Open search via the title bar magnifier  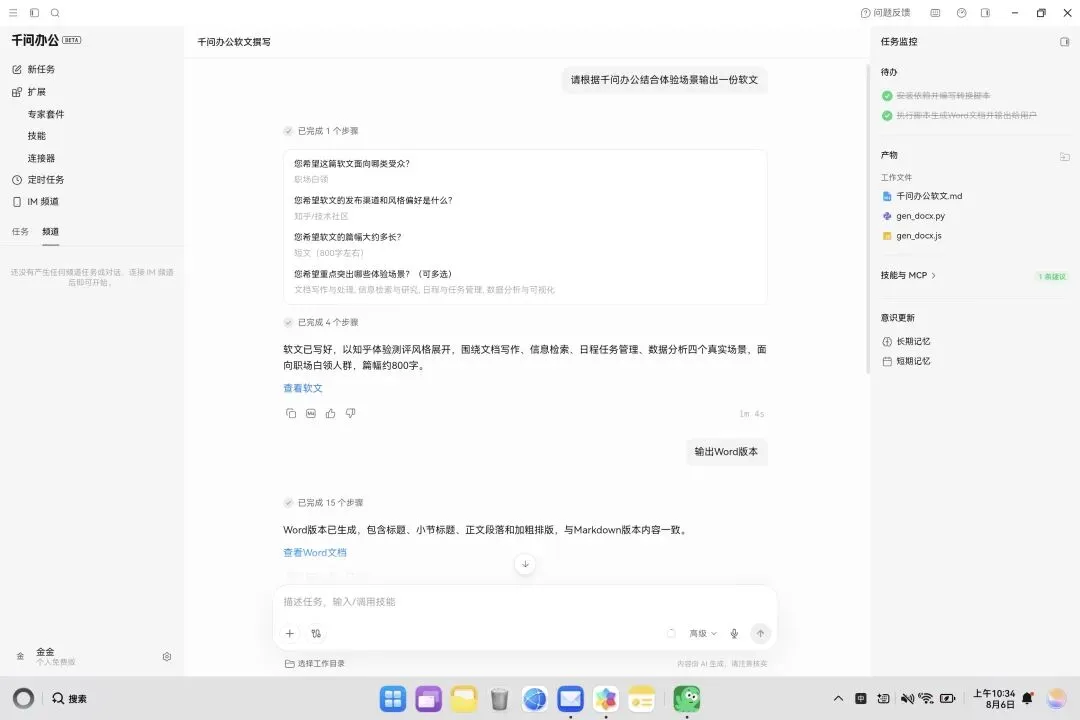[55, 12]
